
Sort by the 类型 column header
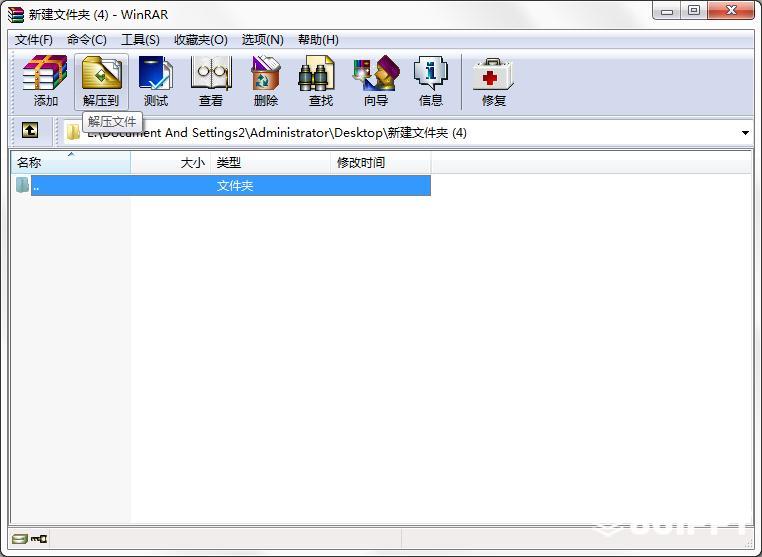271,162
